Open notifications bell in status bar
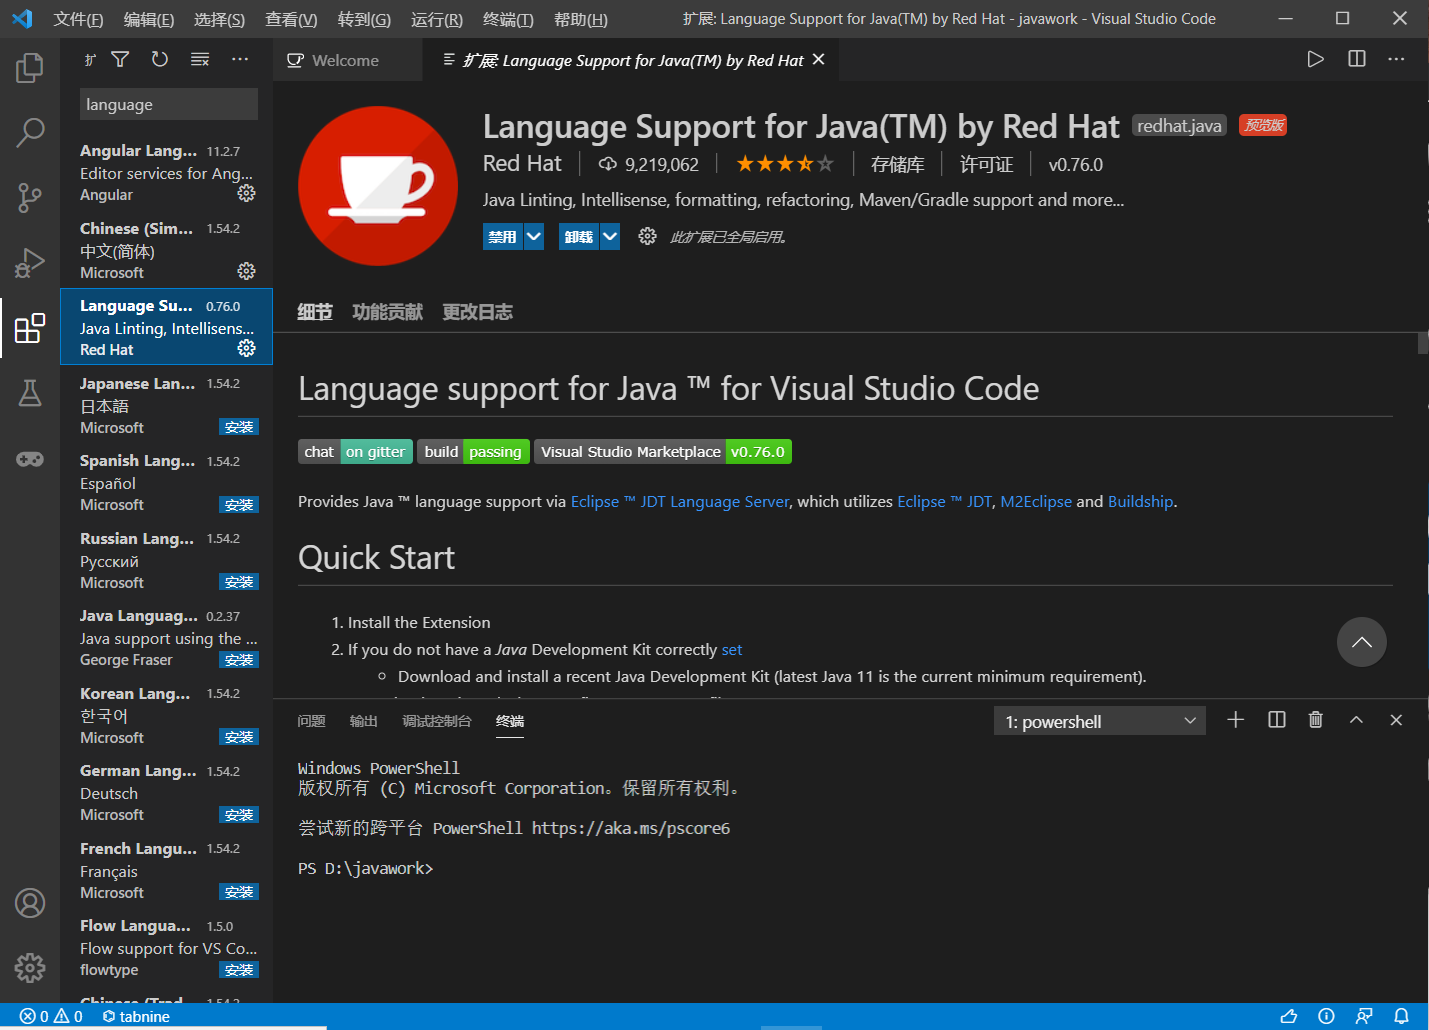 pos(1402,1016)
